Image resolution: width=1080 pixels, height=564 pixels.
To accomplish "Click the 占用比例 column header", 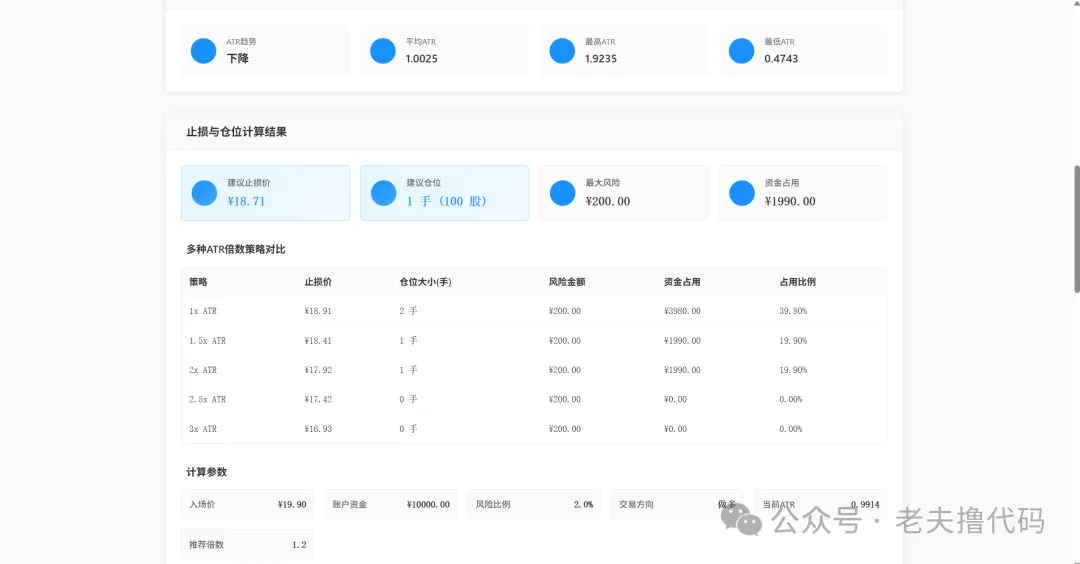I will (798, 282).
